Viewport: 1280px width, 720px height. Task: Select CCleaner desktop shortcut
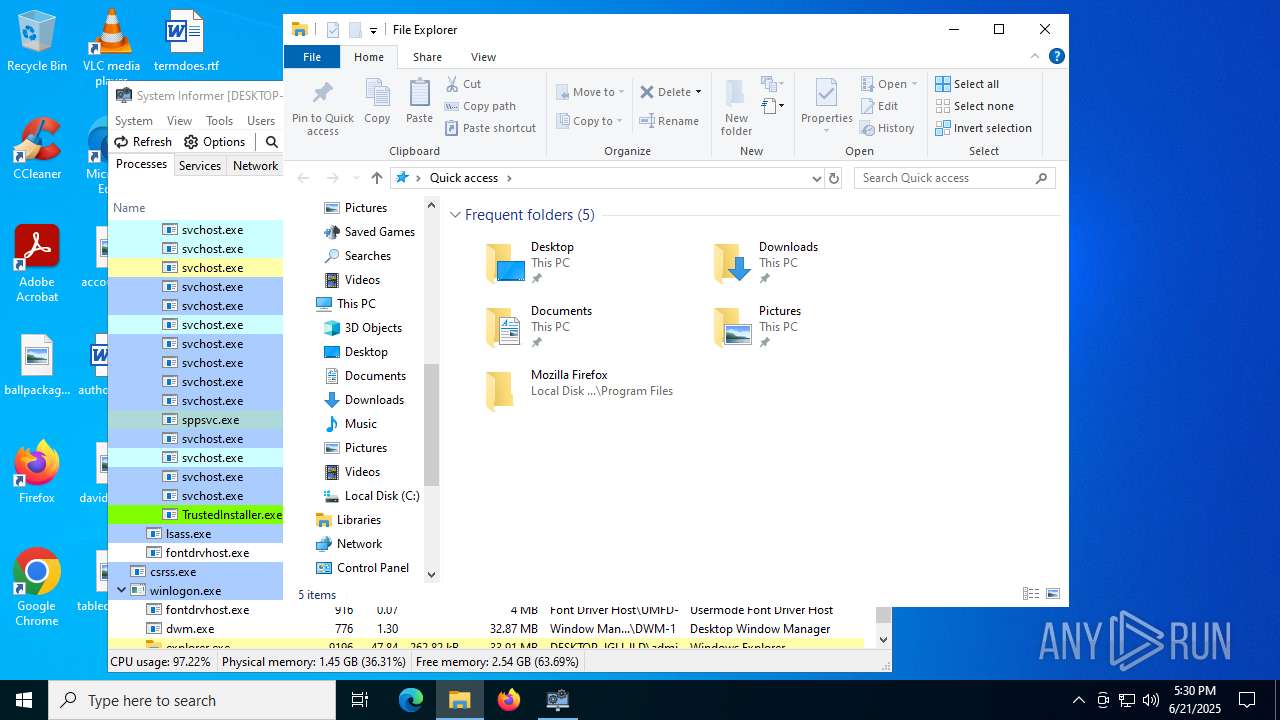(x=37, y=148)
